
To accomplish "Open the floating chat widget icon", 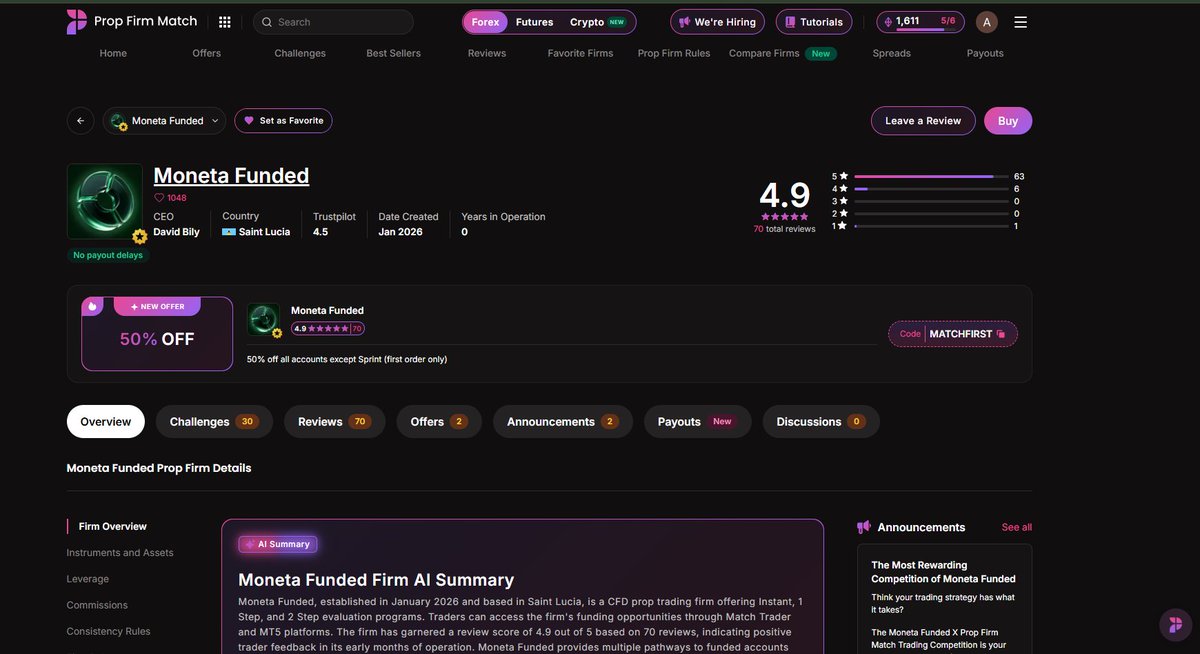I will tap(1175, 626).
